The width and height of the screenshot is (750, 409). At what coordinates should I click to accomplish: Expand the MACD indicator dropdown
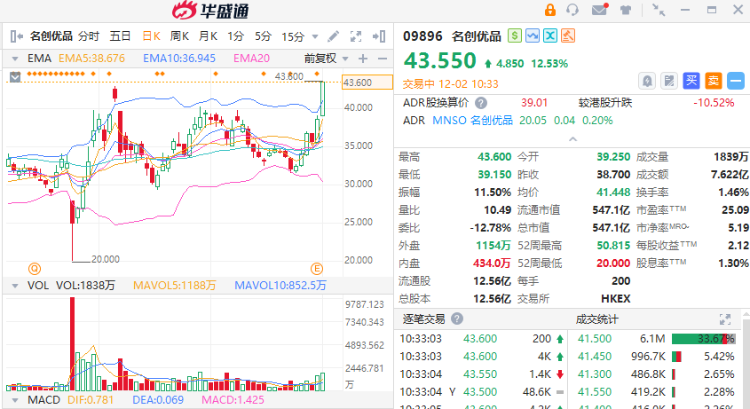pyautogui.click(x=15, y=400)
